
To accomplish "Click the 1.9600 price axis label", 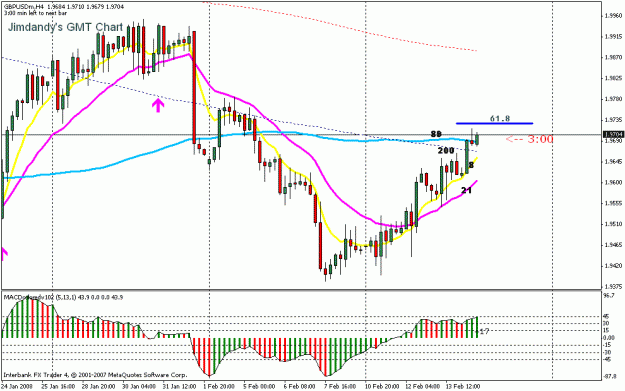I will pyautogui.click(x=614, y=182).
